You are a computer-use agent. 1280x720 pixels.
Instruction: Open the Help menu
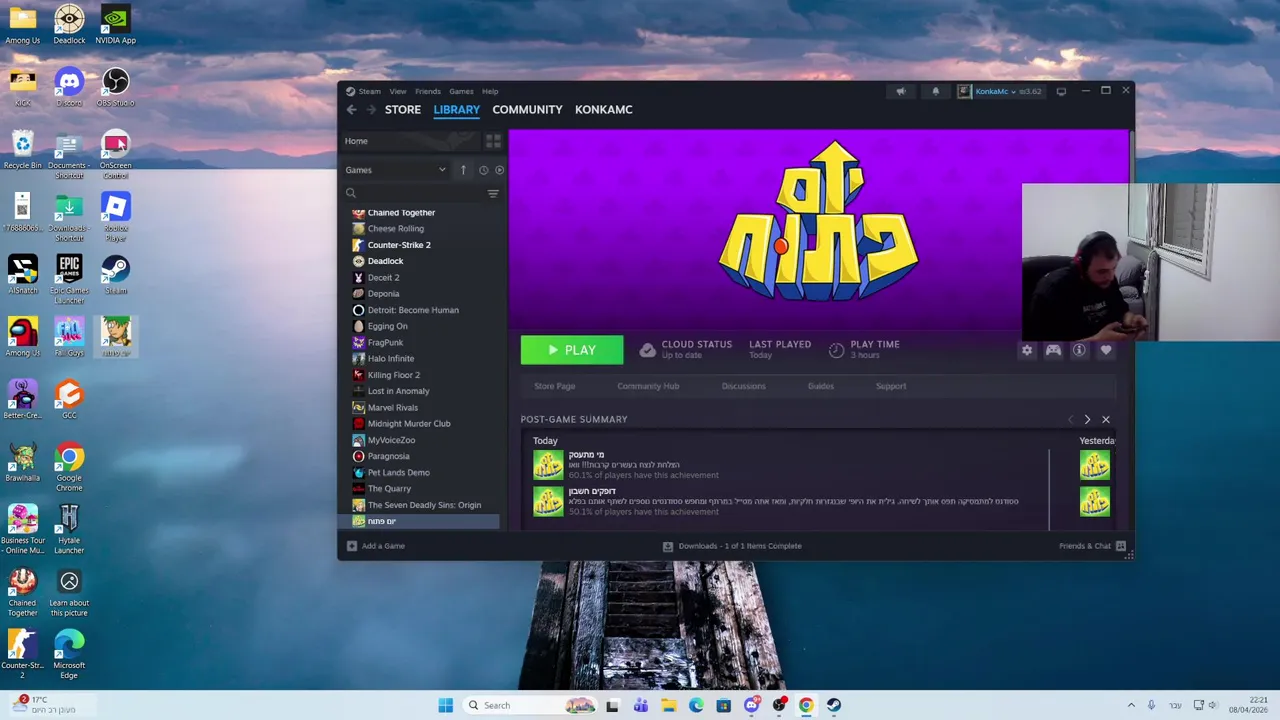click(490, 91)
